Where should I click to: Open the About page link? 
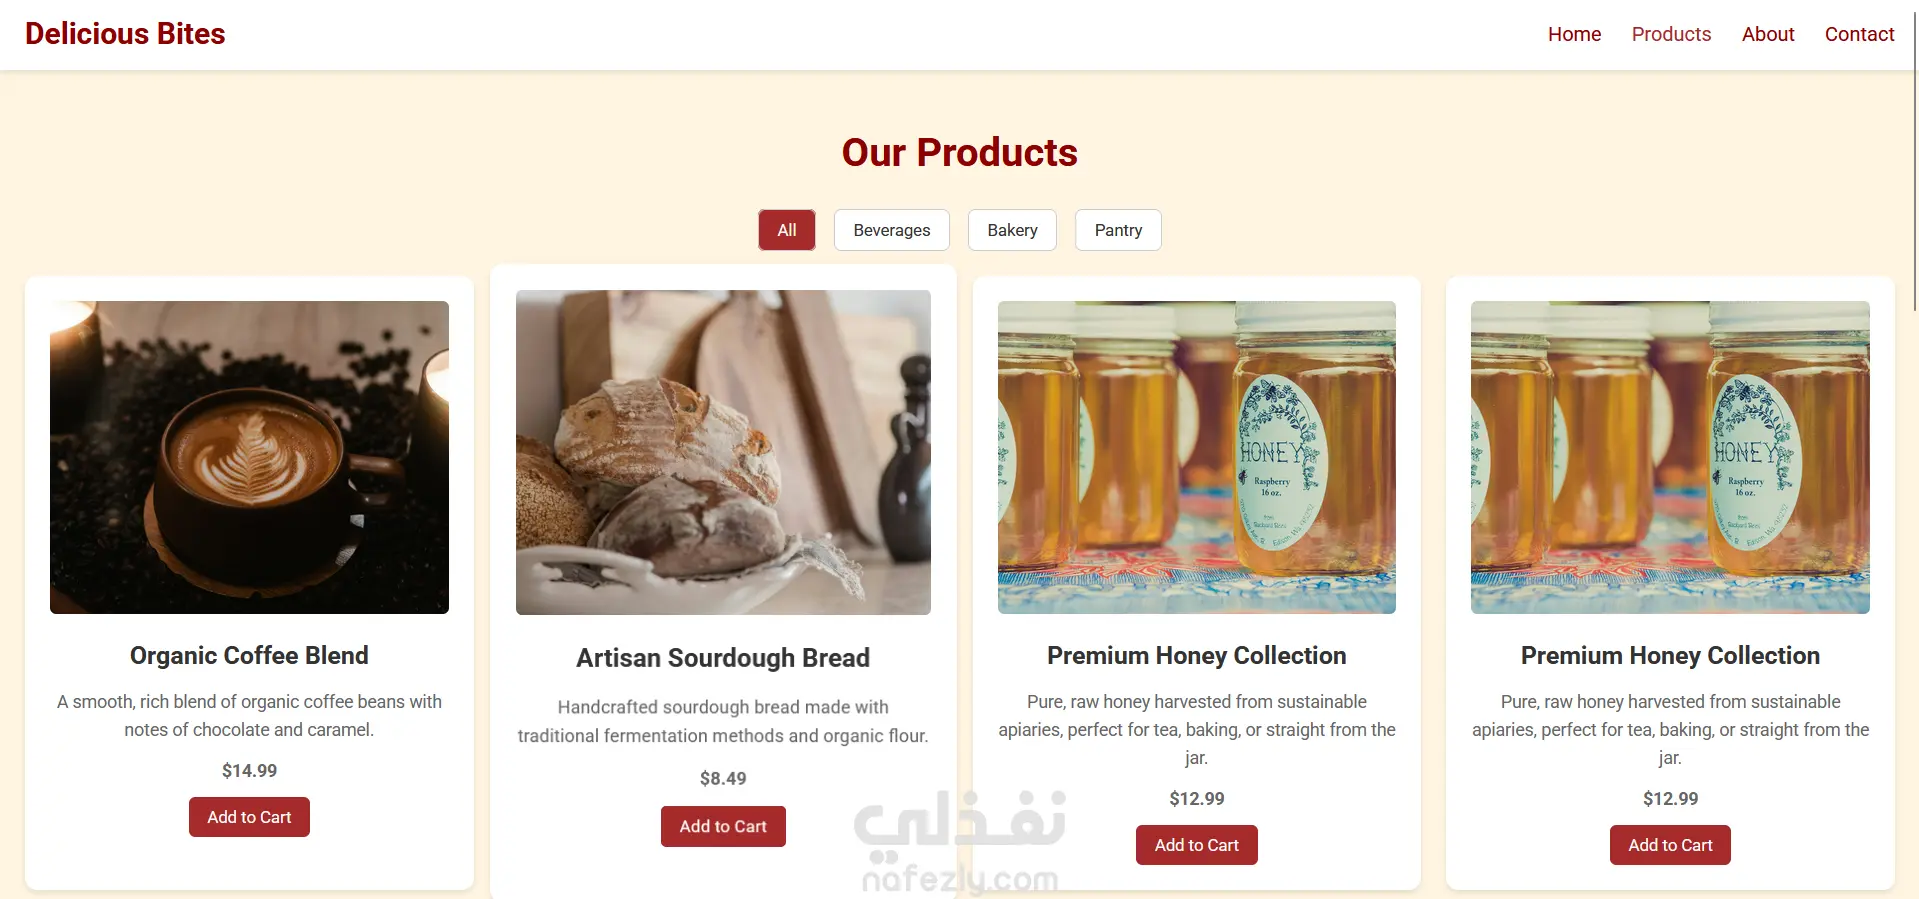pyautogui.click(x=1768, y=34)
